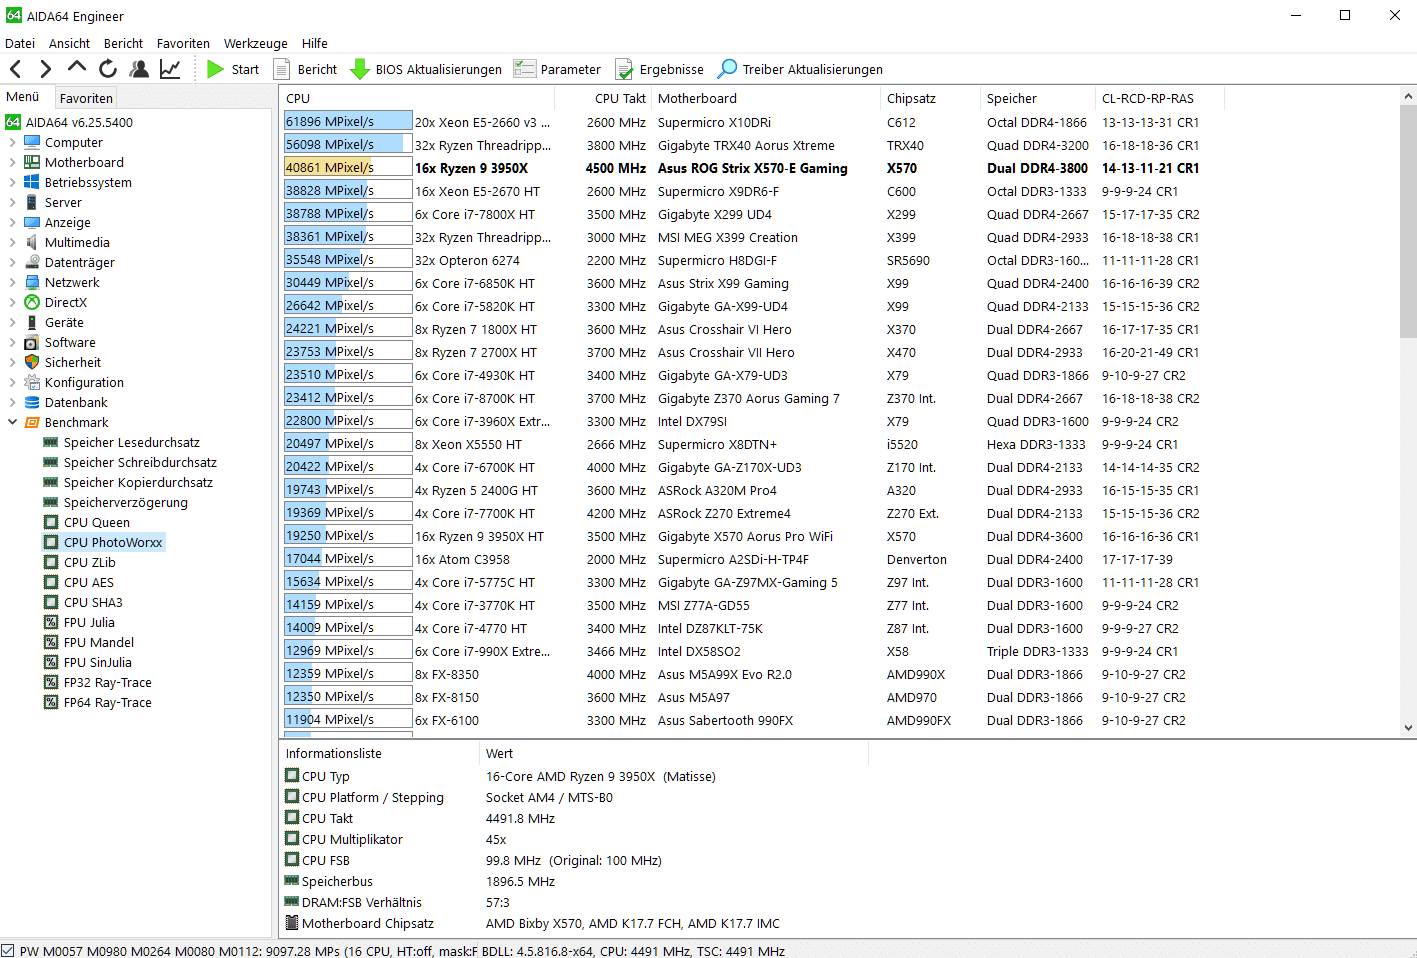1417x958 pixels.
Task: Open the CPU AES benchmark icon
Action: click(x=51, y=582)
